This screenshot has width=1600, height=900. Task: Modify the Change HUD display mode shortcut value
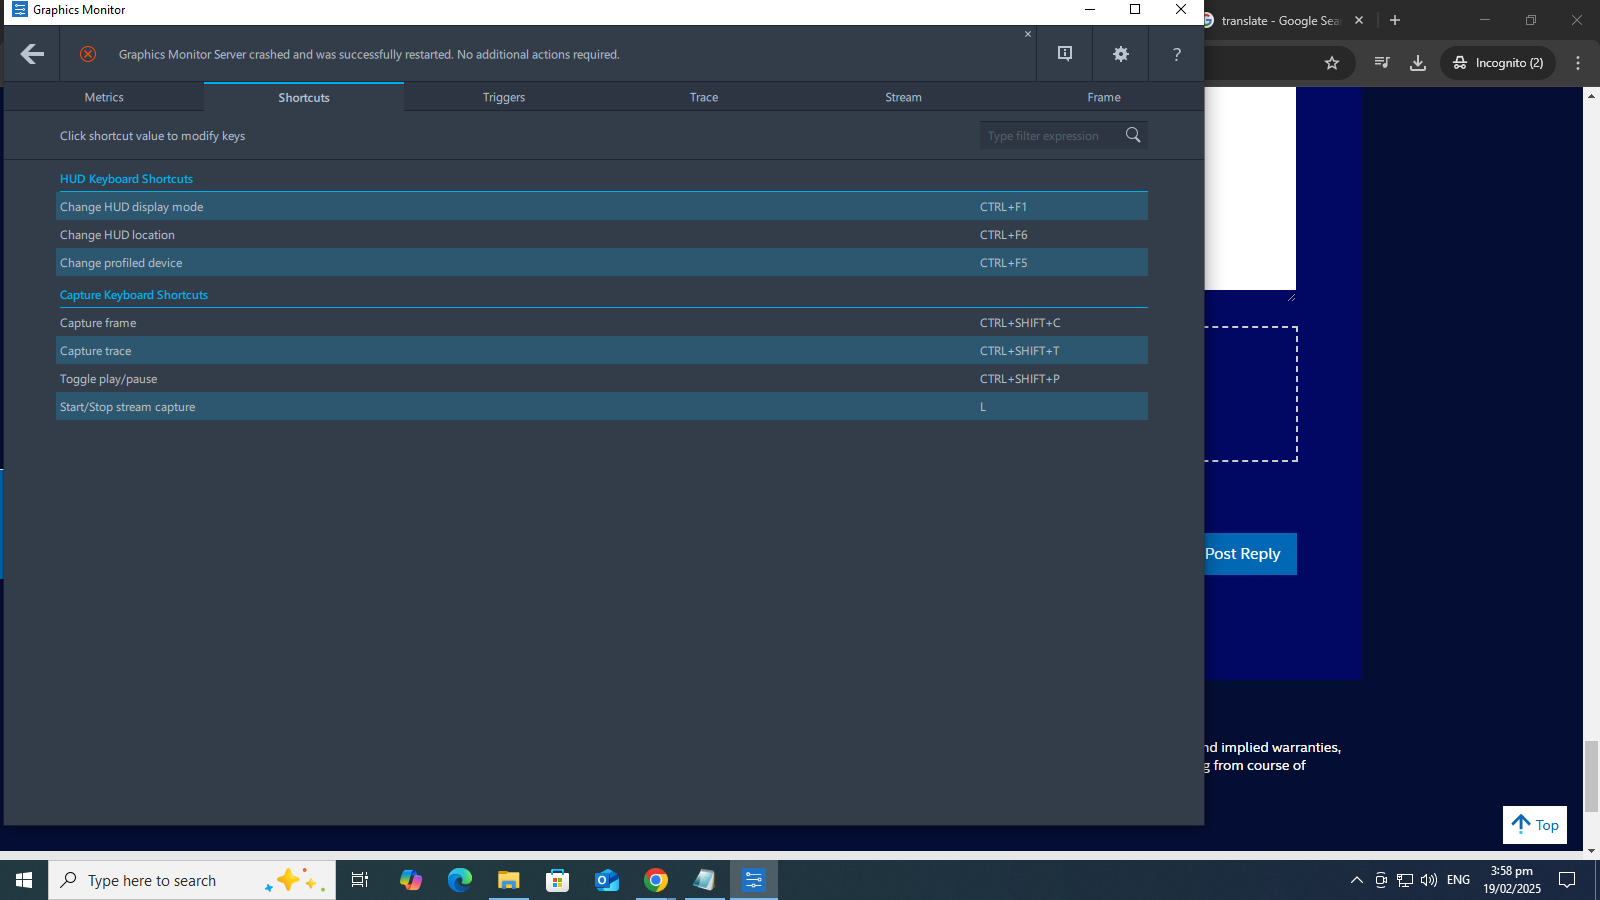tap(1003, 207)
